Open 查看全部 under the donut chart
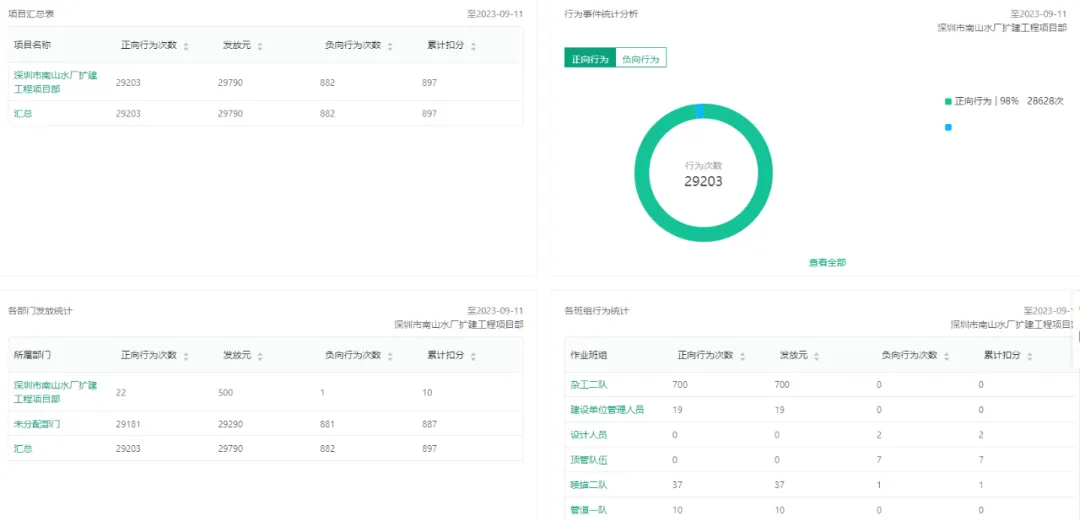The width and height of the screenshot is (1080, 521). (827, 263)
